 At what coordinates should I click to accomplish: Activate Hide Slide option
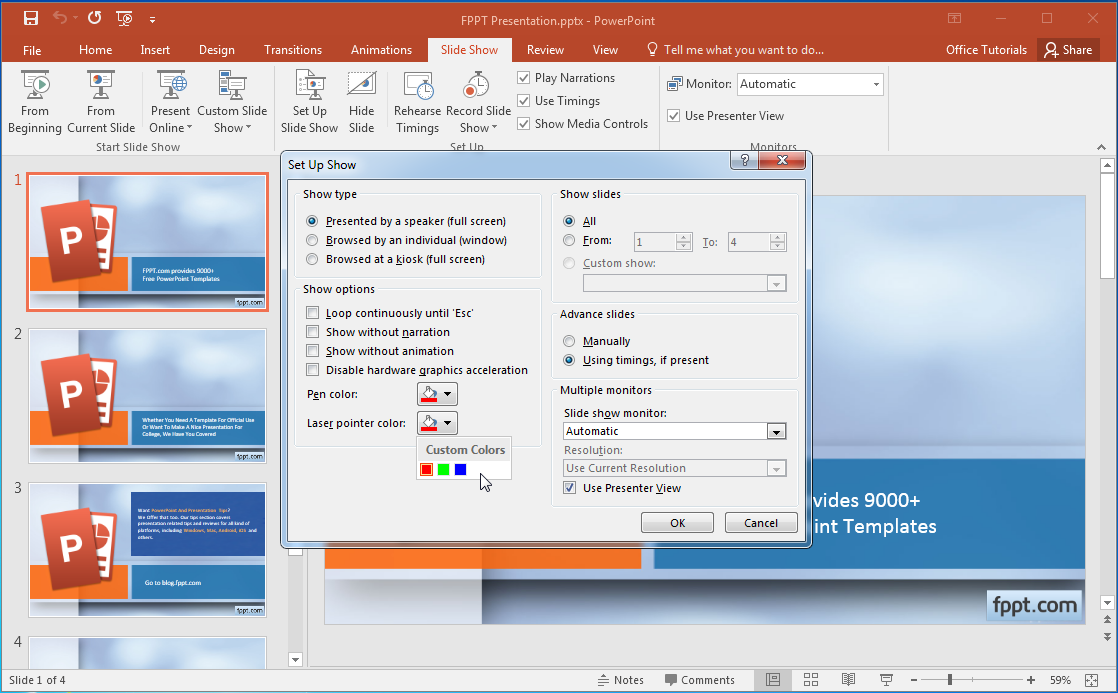[361, 100]
